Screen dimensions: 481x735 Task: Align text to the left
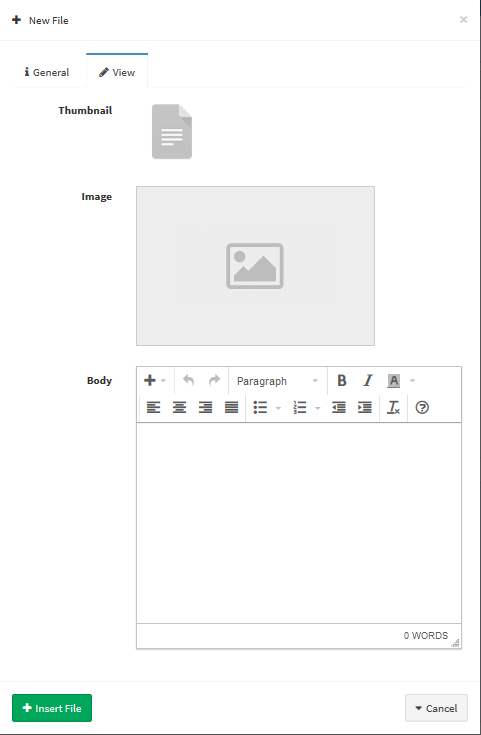[153, 407]
